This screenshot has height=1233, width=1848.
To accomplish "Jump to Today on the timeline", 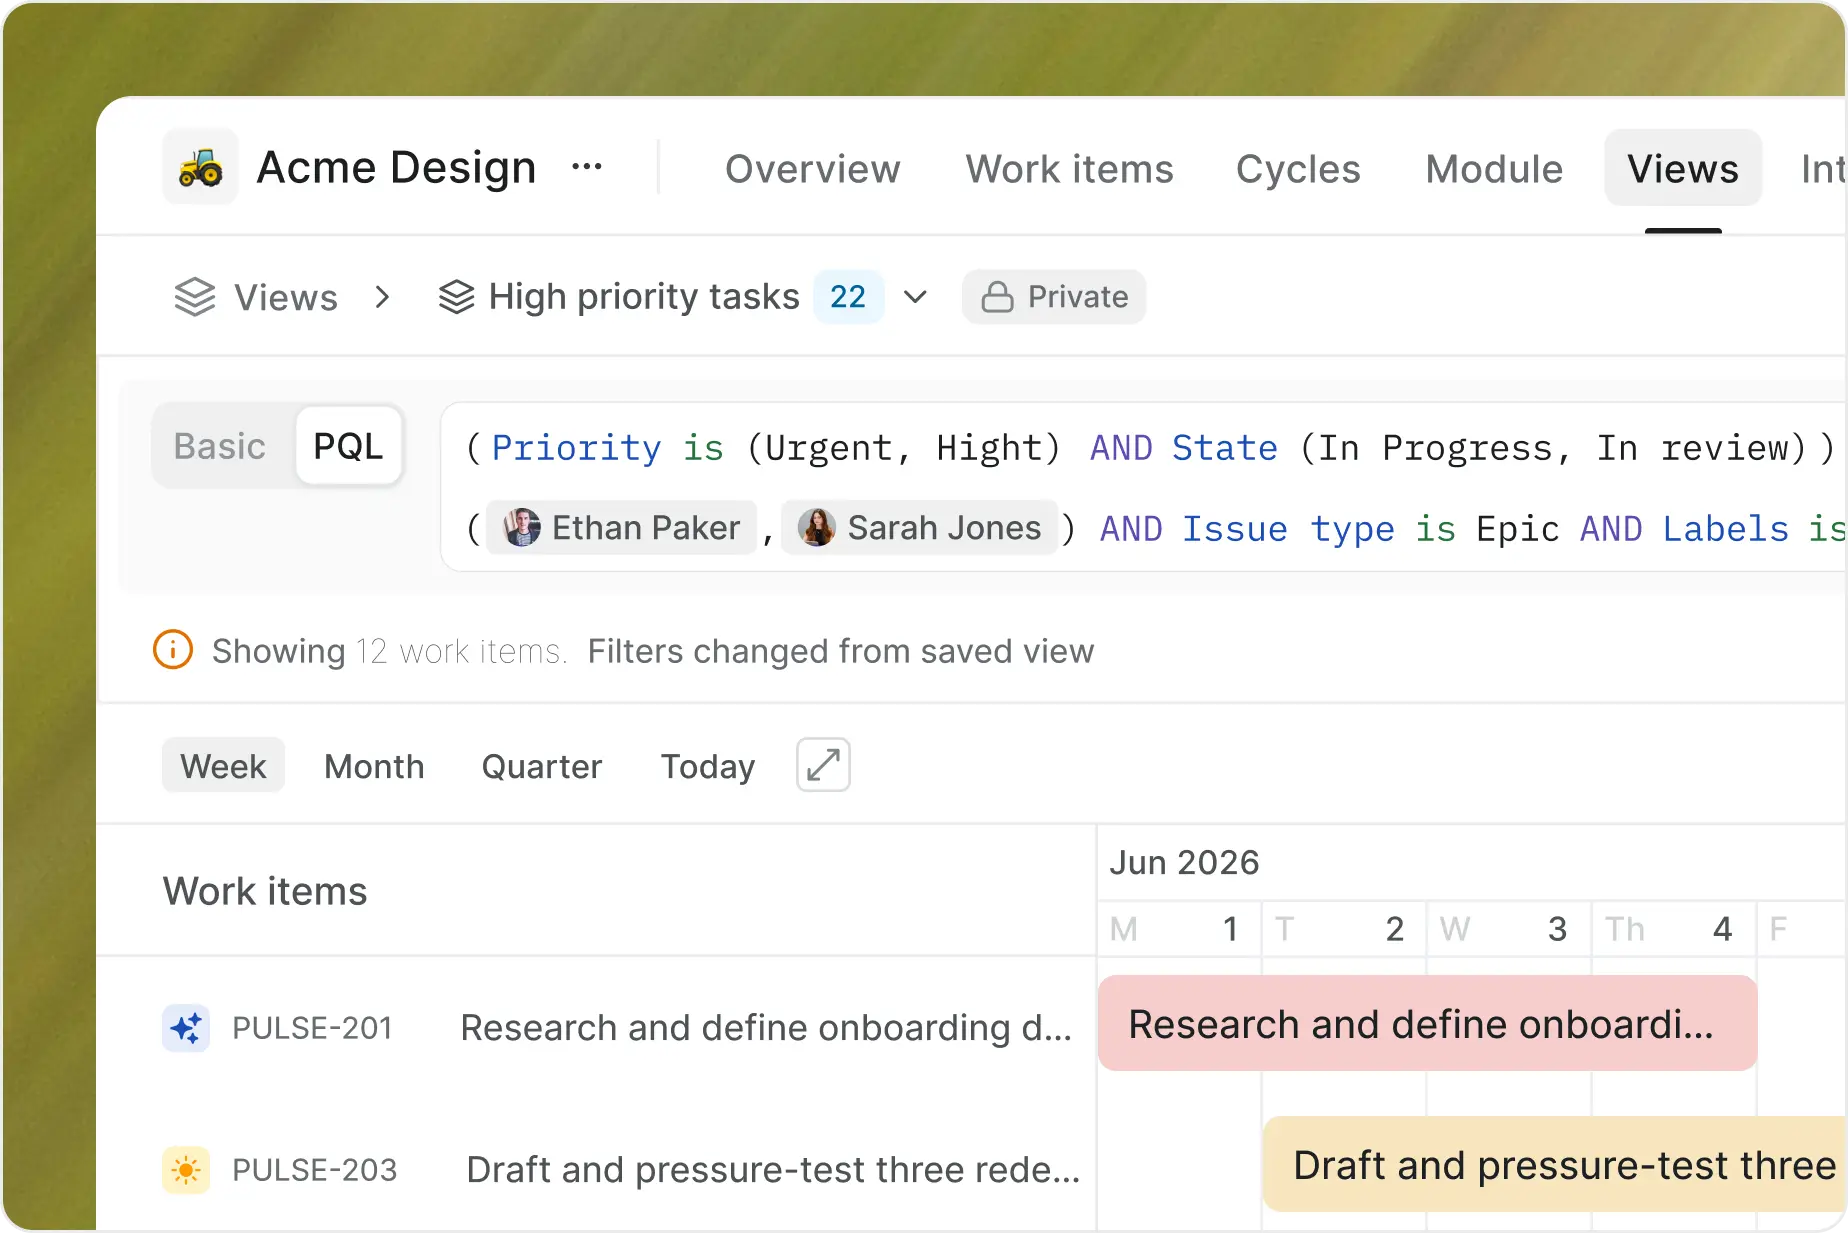I will (x=708, y=766).
